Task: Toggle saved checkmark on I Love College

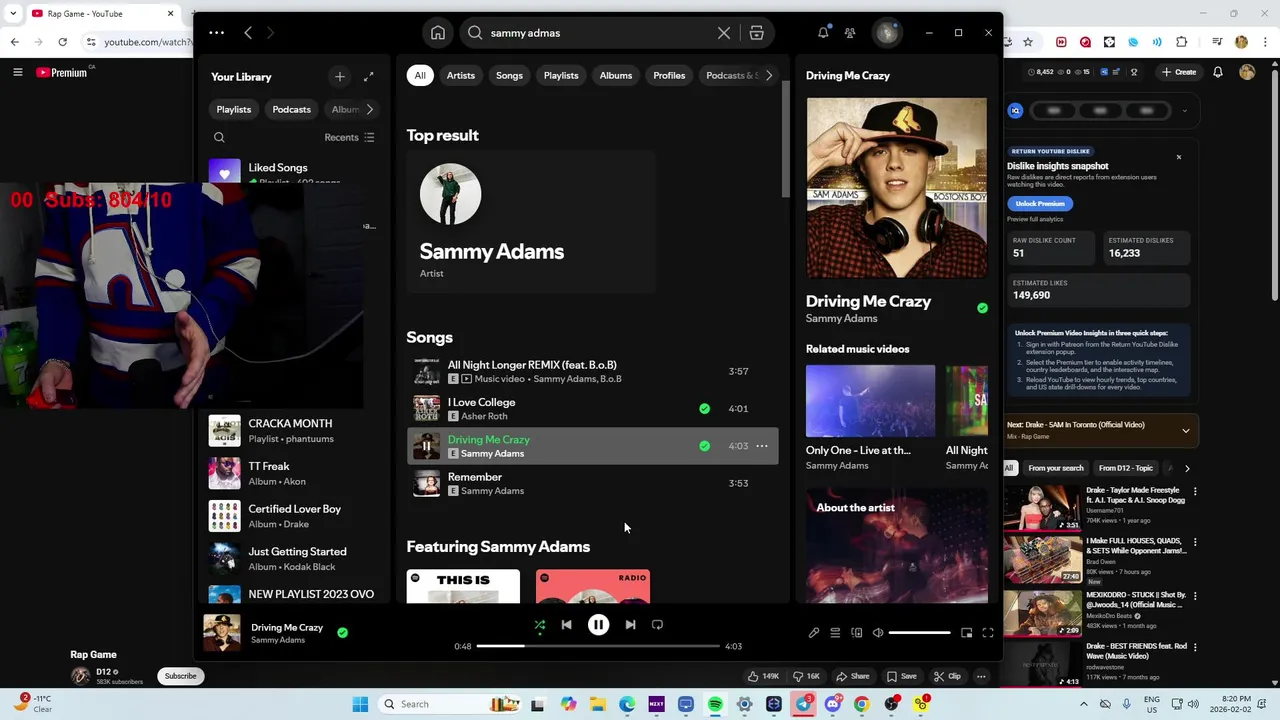Action: click(705, 409)
